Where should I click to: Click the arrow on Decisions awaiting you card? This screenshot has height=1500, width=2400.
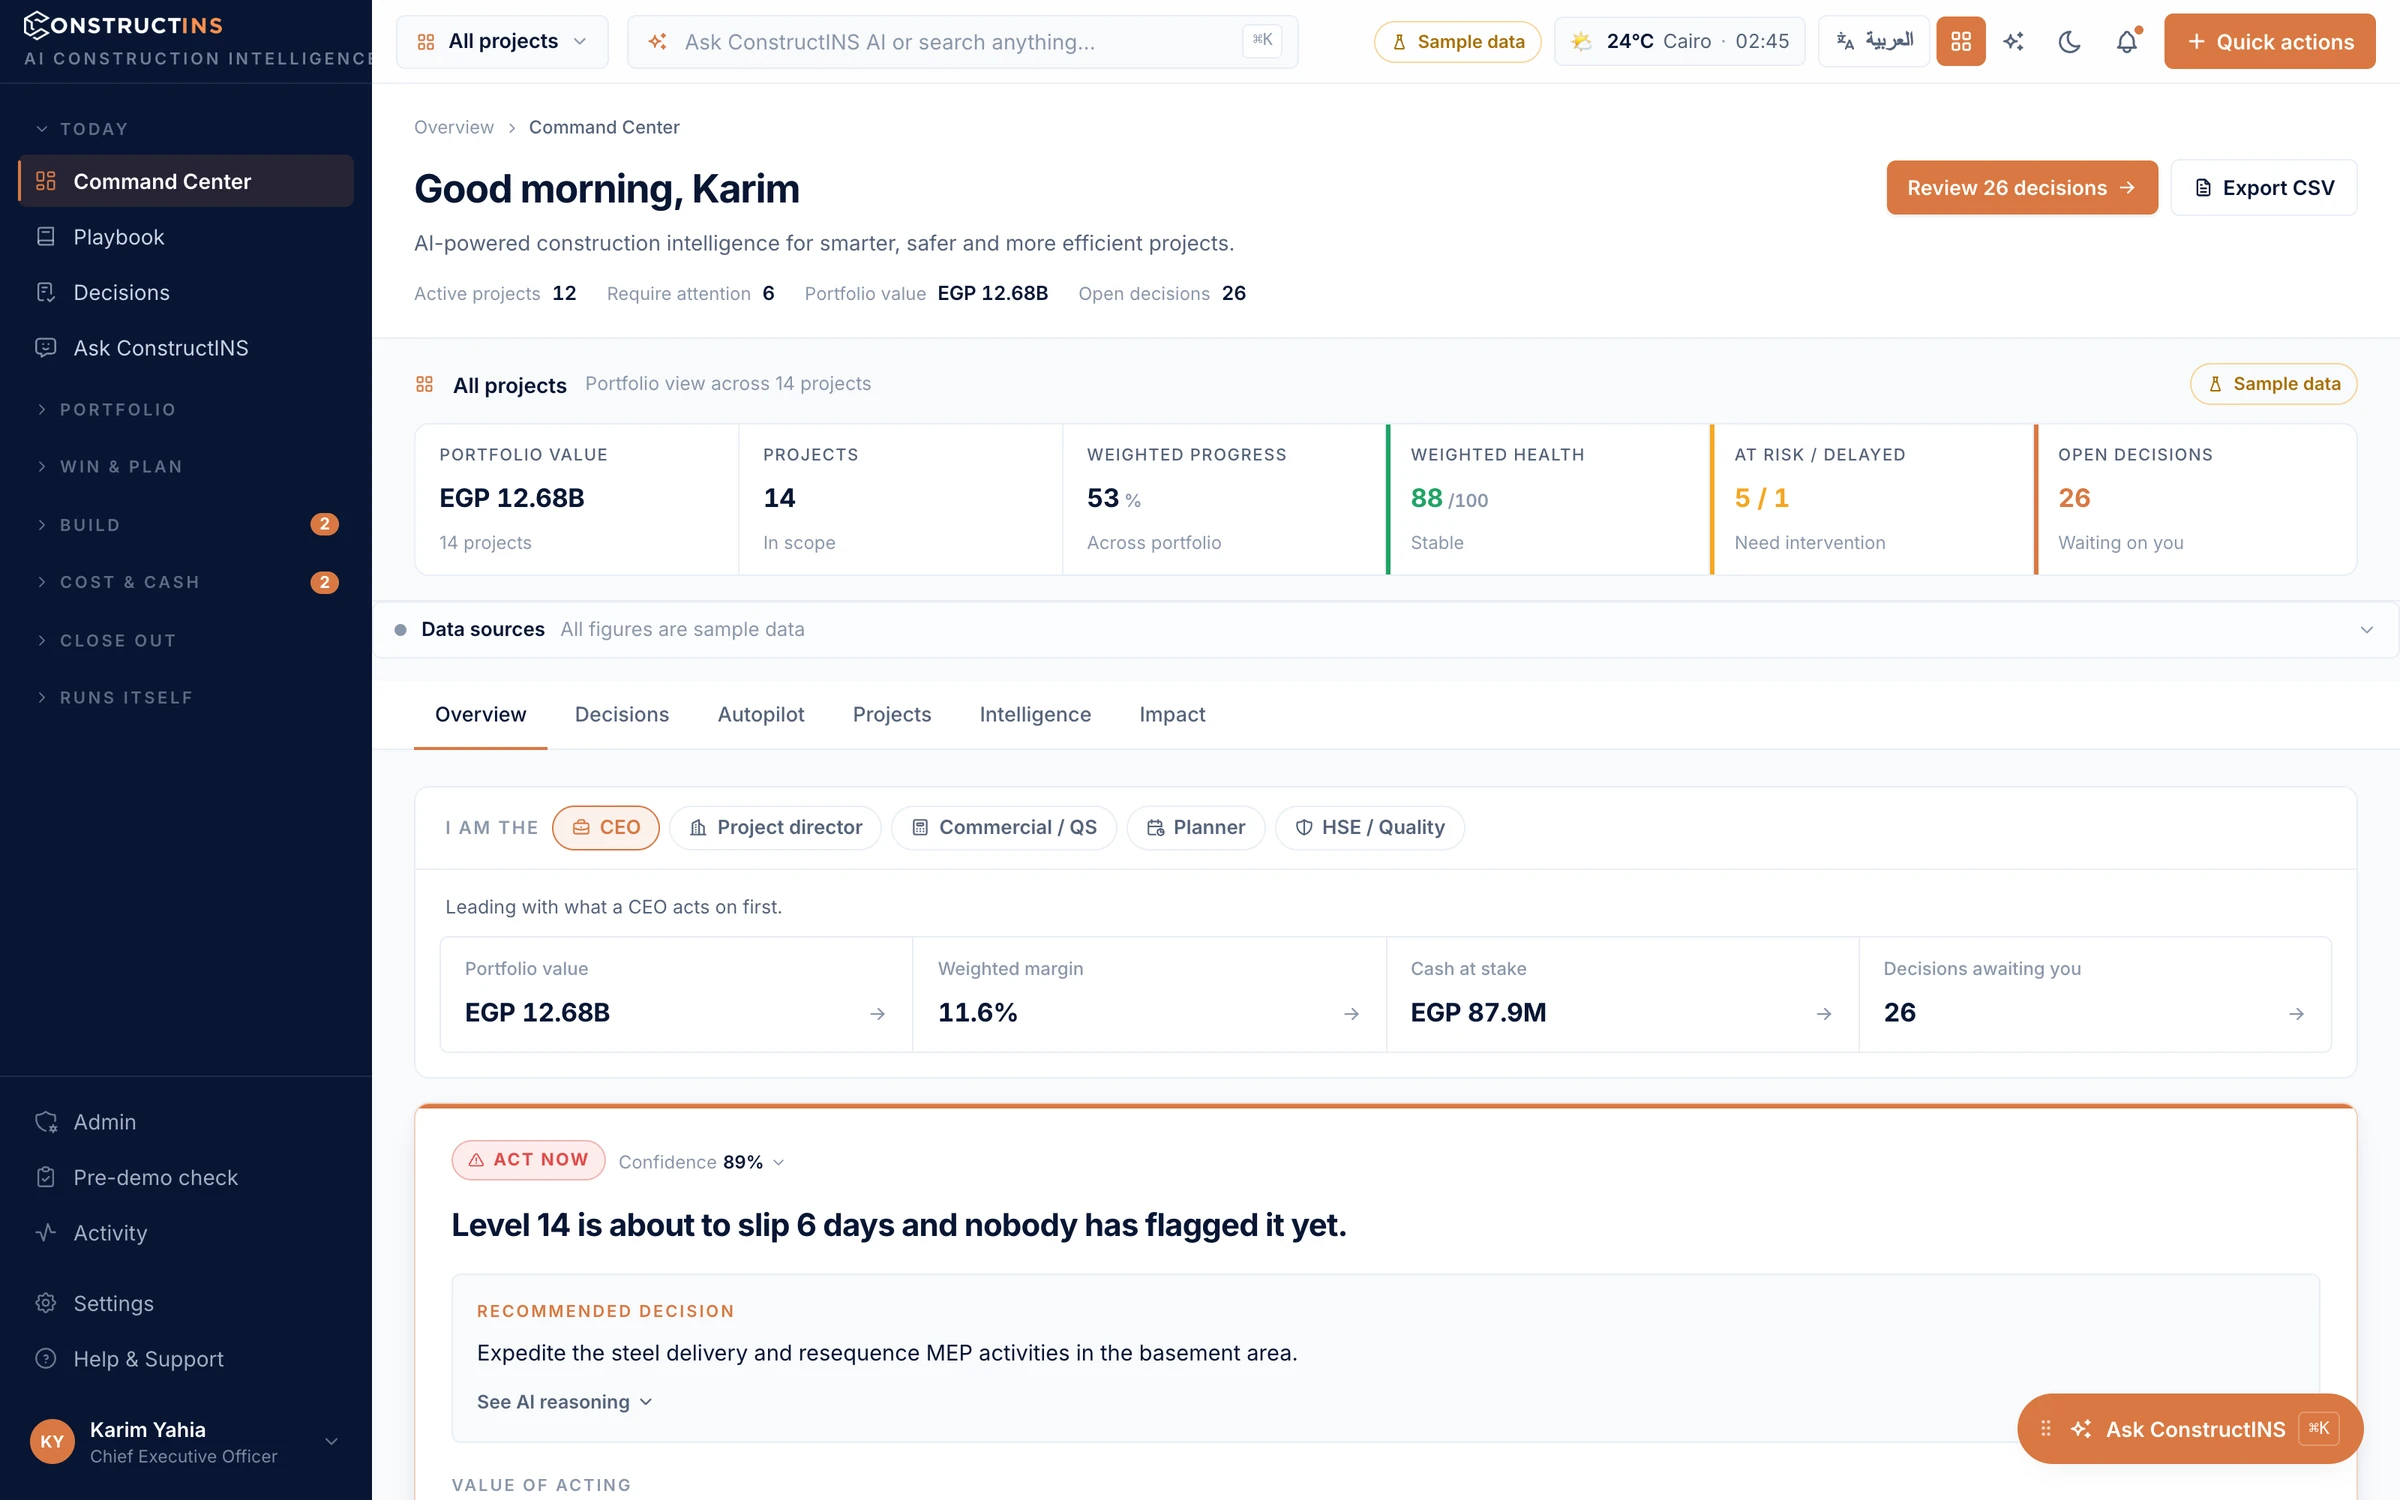[2297, 1014]
